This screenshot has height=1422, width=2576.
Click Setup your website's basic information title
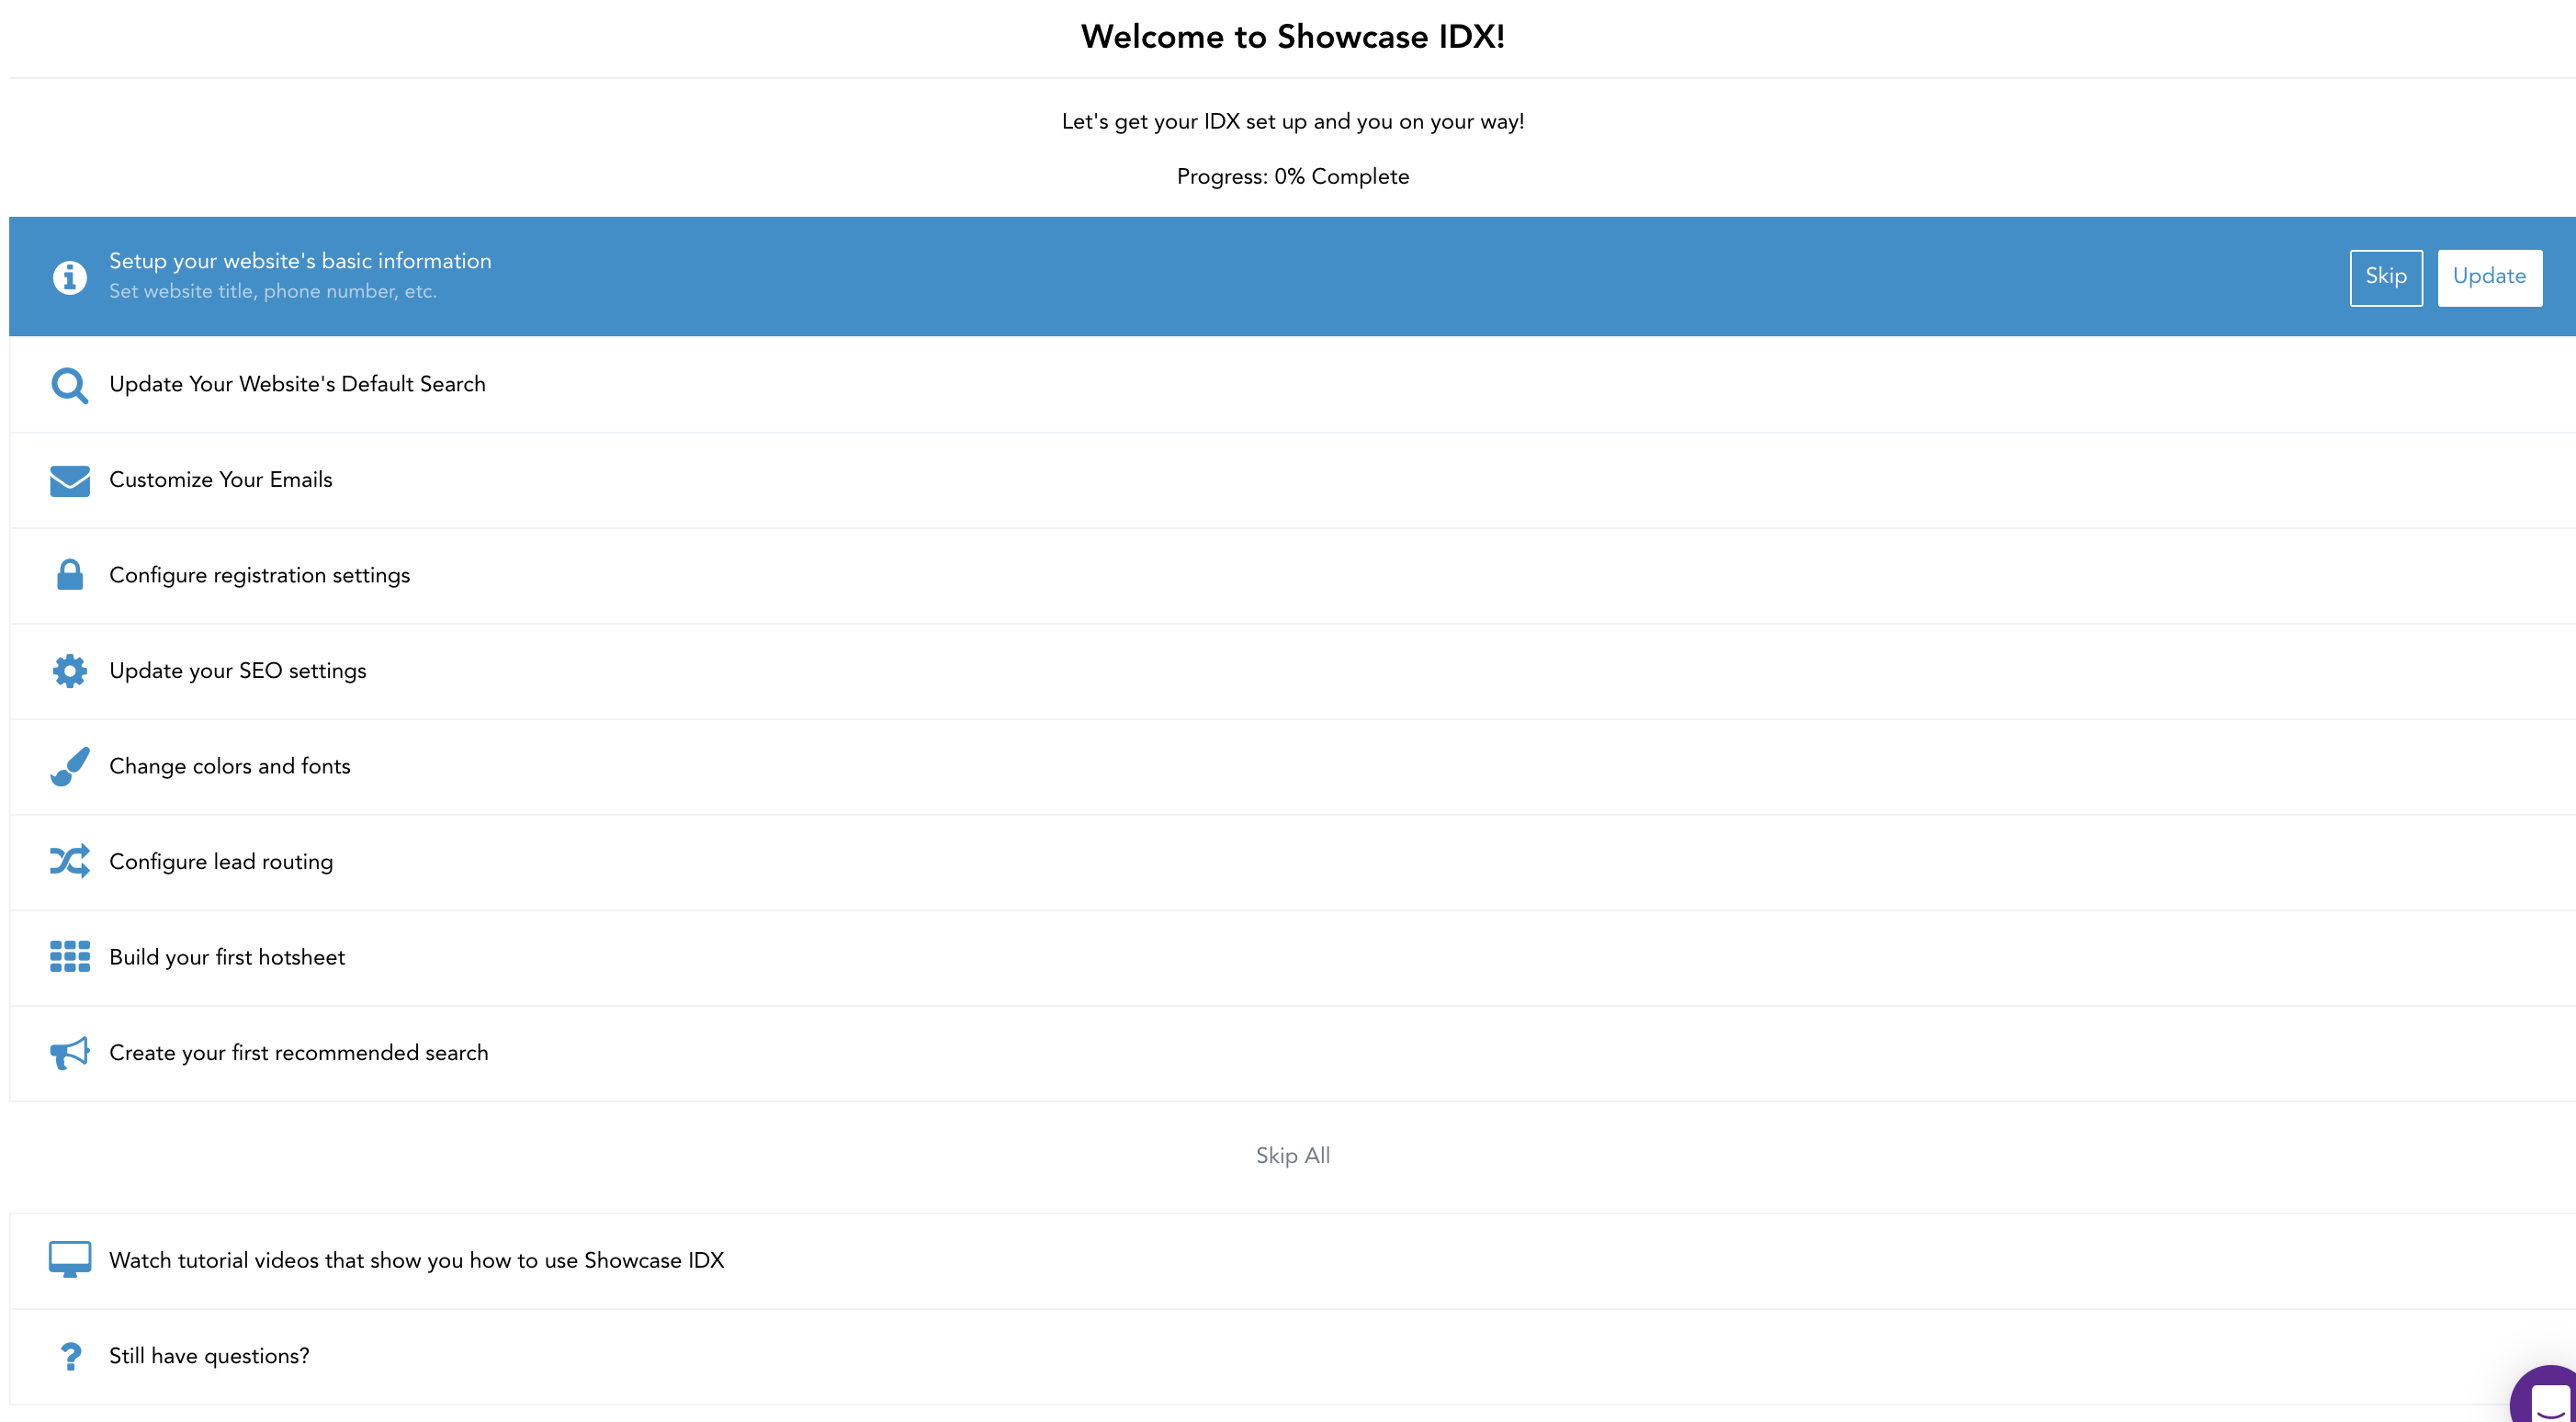pyautogui.click(x=300, y=261)
